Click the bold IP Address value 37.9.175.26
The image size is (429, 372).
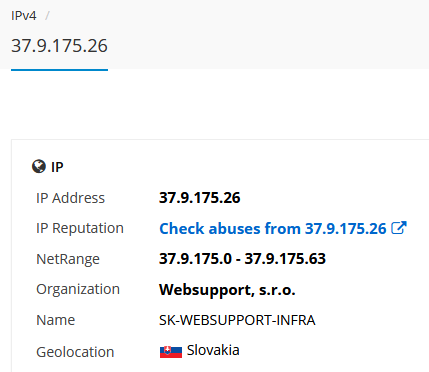199,198
